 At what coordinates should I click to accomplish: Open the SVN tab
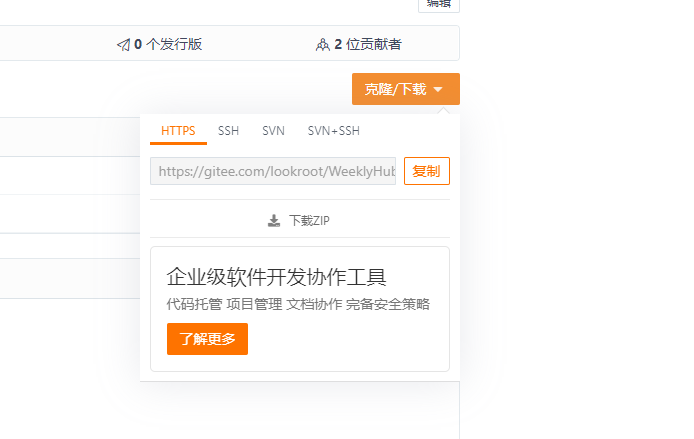coord(273,131)
